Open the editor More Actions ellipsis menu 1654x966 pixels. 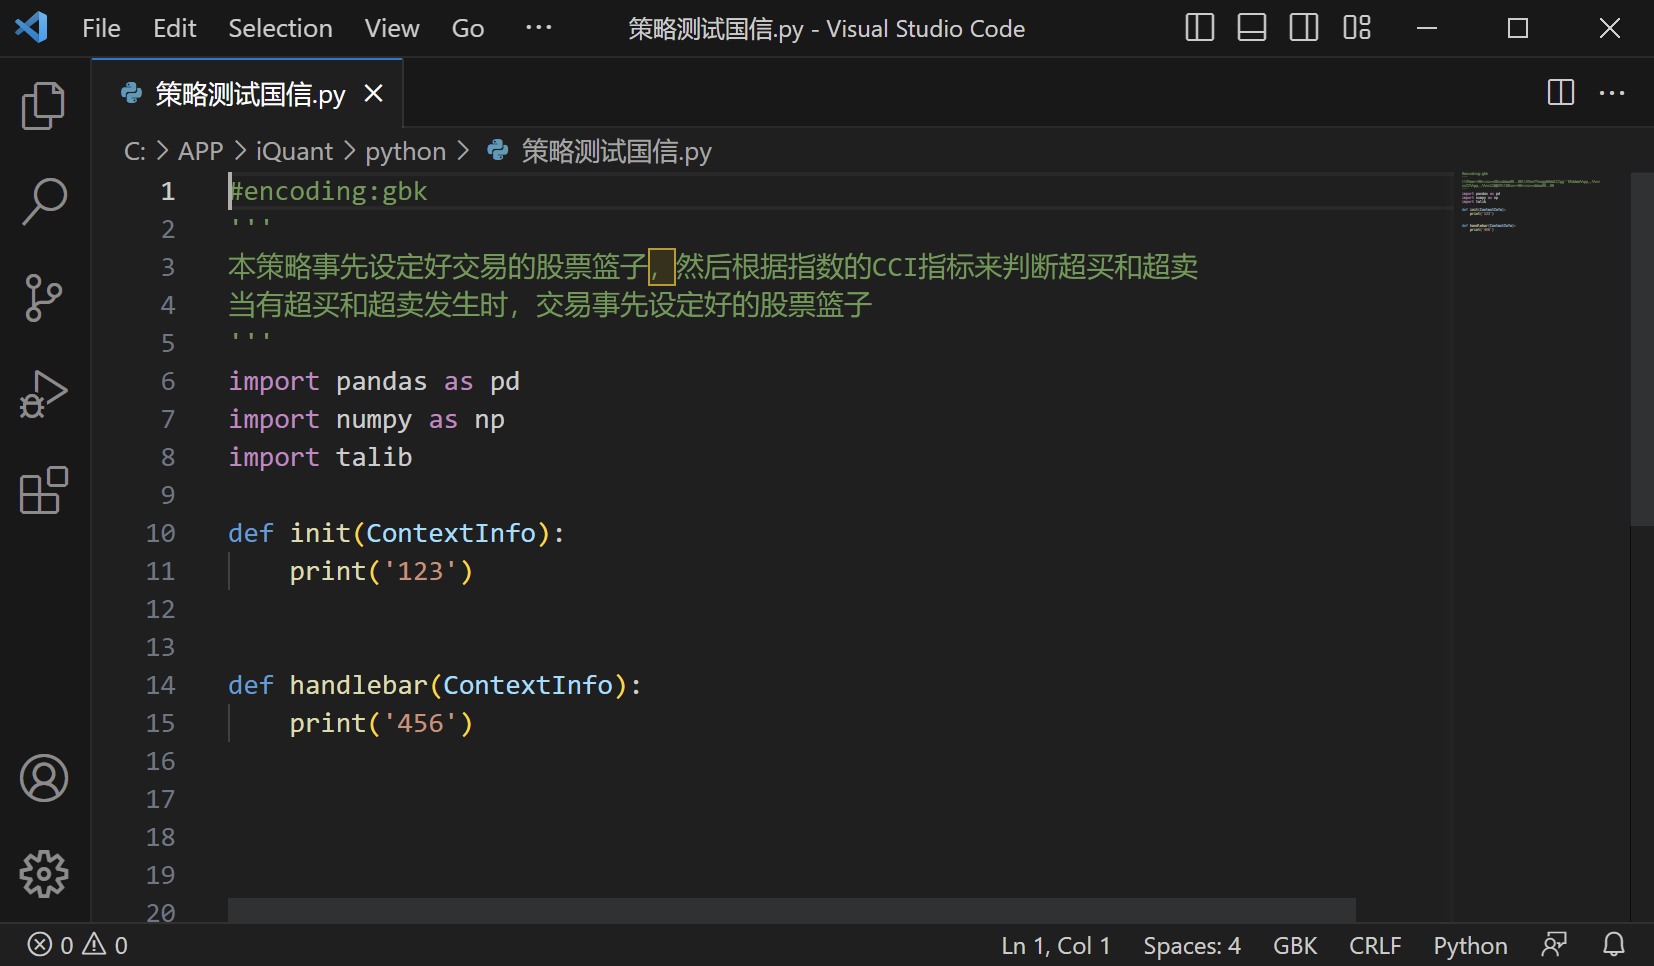click(1611, 93)
